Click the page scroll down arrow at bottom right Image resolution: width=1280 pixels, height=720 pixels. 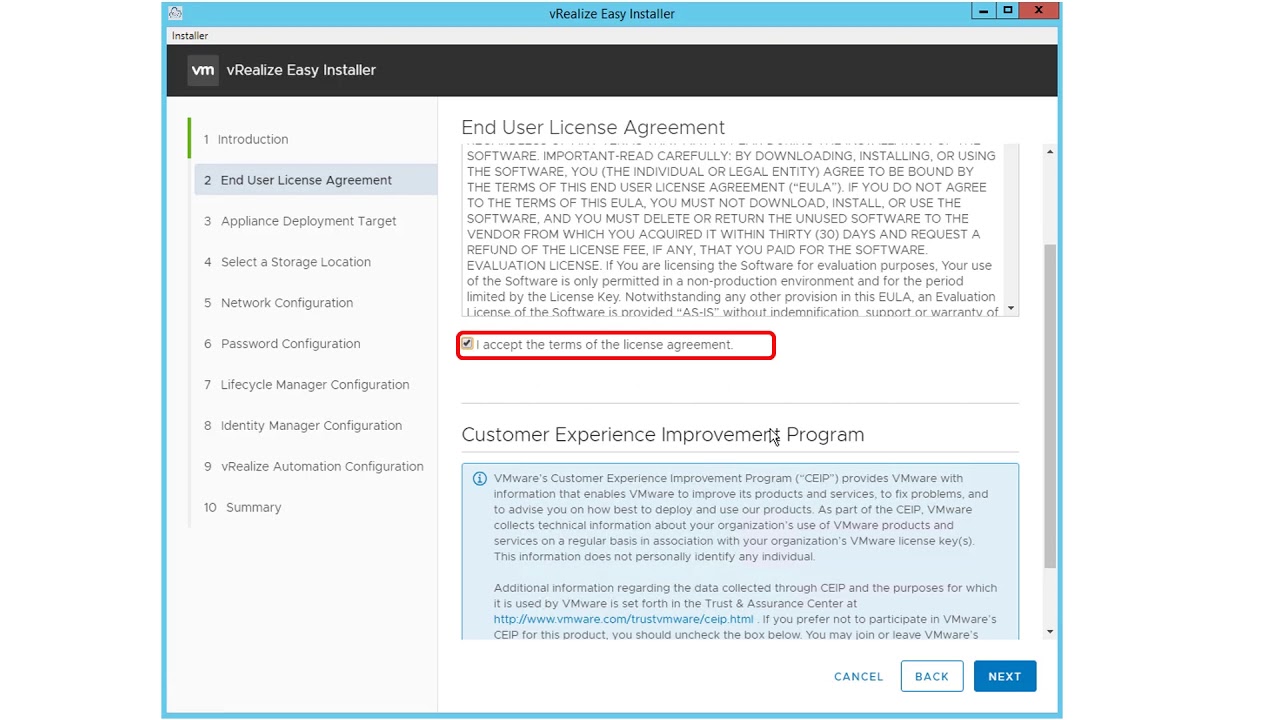[1049, 631]
